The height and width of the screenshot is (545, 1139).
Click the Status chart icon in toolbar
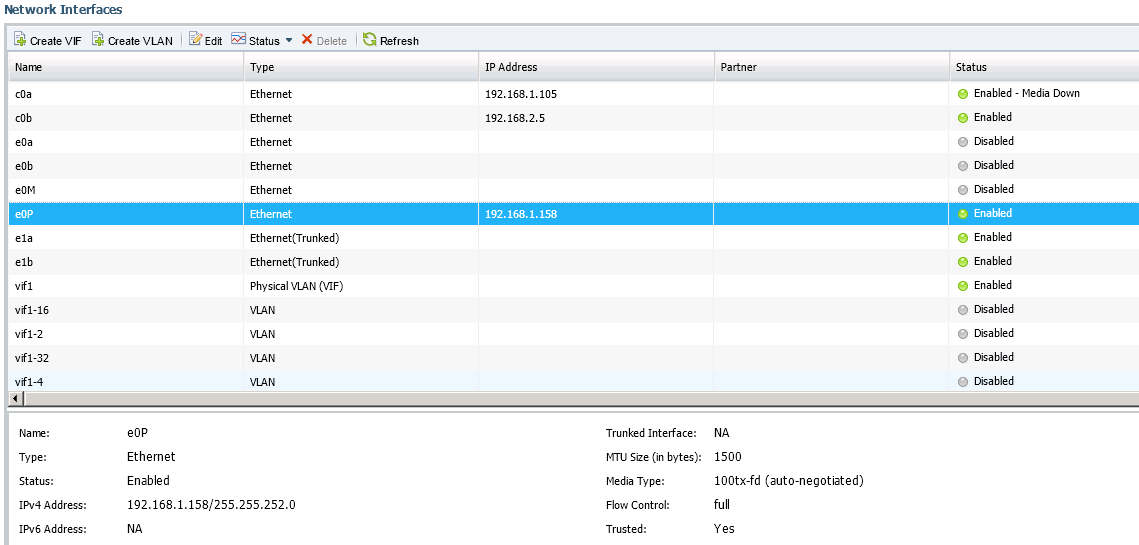pos(238,39)
